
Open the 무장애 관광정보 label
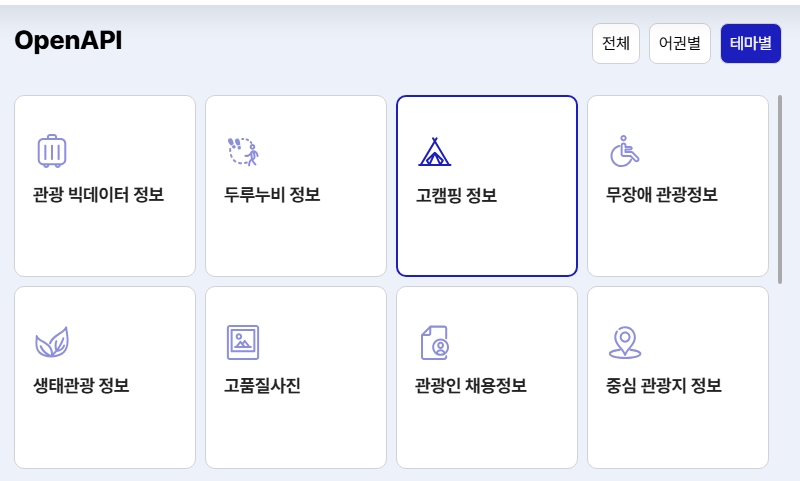click(662, 194)
